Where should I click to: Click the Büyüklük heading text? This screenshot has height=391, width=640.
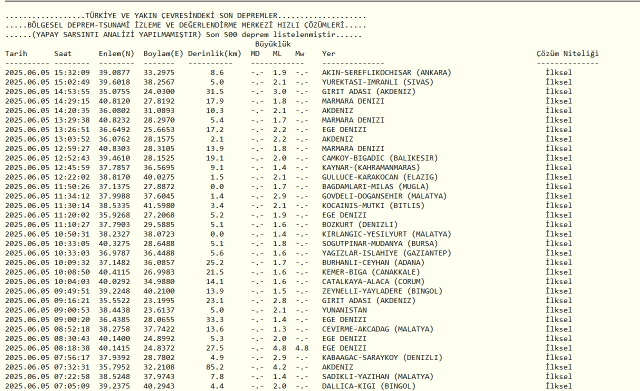point(273,44)
